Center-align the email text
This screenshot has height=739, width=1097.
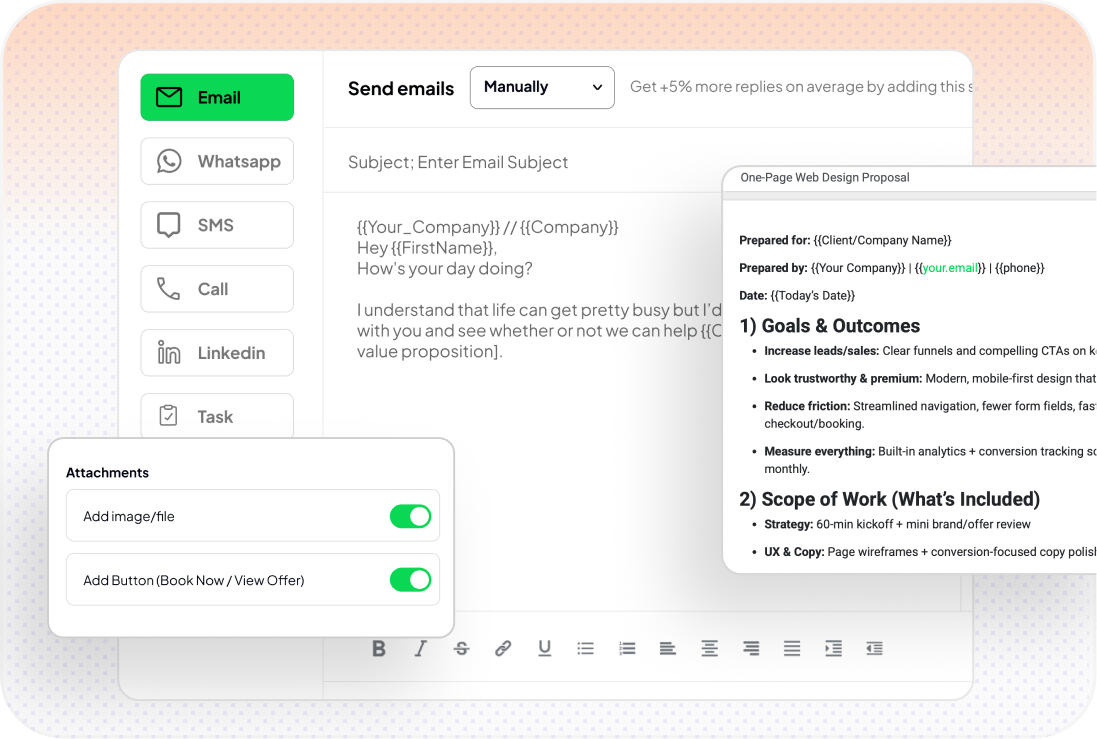pyautogui.click(x=709, y=648)
